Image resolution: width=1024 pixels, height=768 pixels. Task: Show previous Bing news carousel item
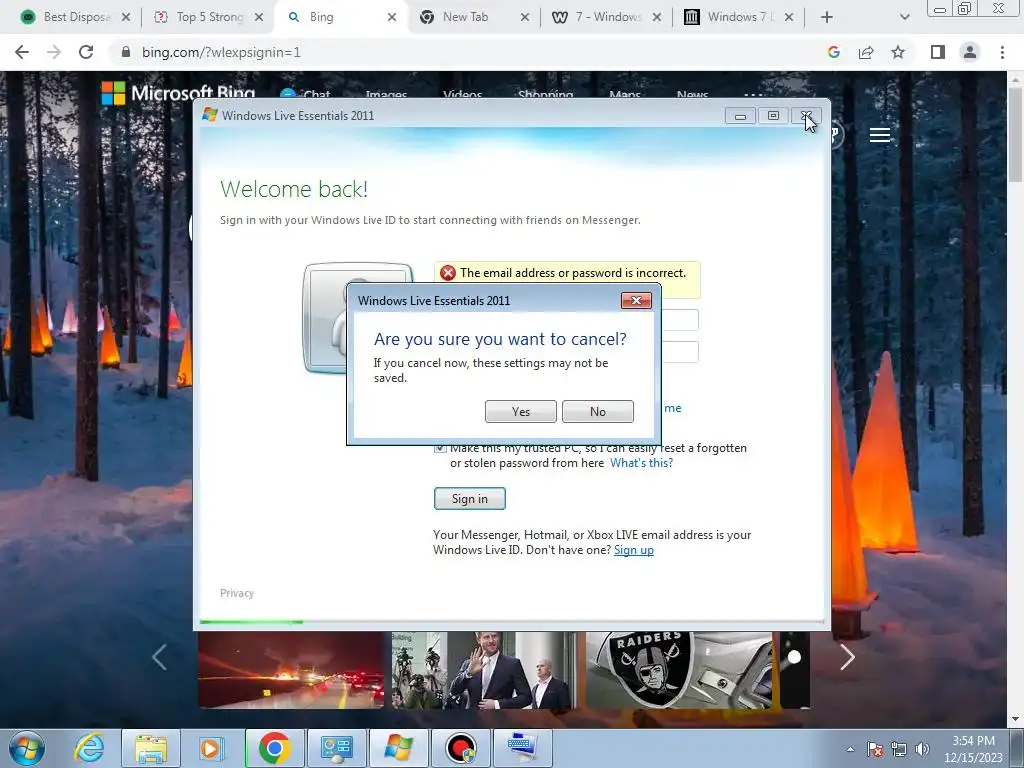159,657
